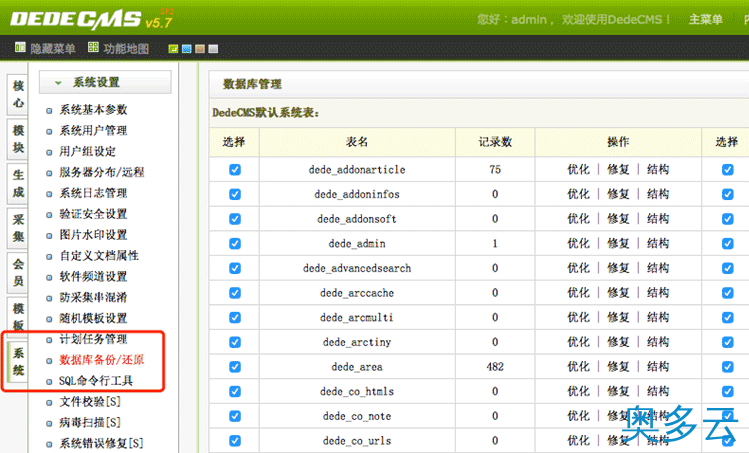Open SQL命令行工具 menu item

pyautogui.click(x=96, y=381)
